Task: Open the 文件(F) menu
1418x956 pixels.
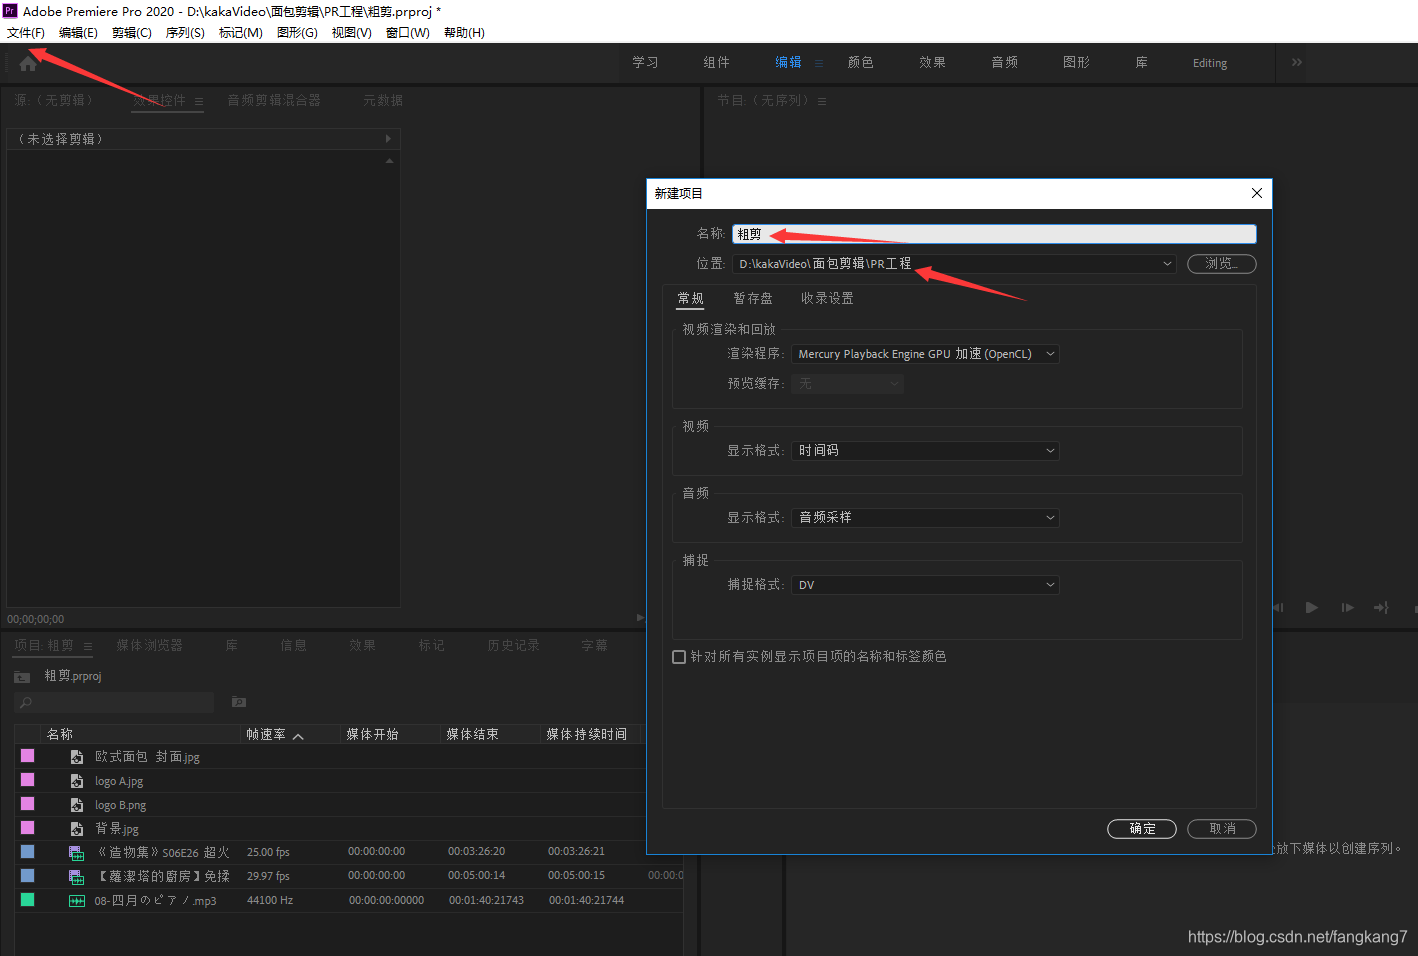Action: 26,33
